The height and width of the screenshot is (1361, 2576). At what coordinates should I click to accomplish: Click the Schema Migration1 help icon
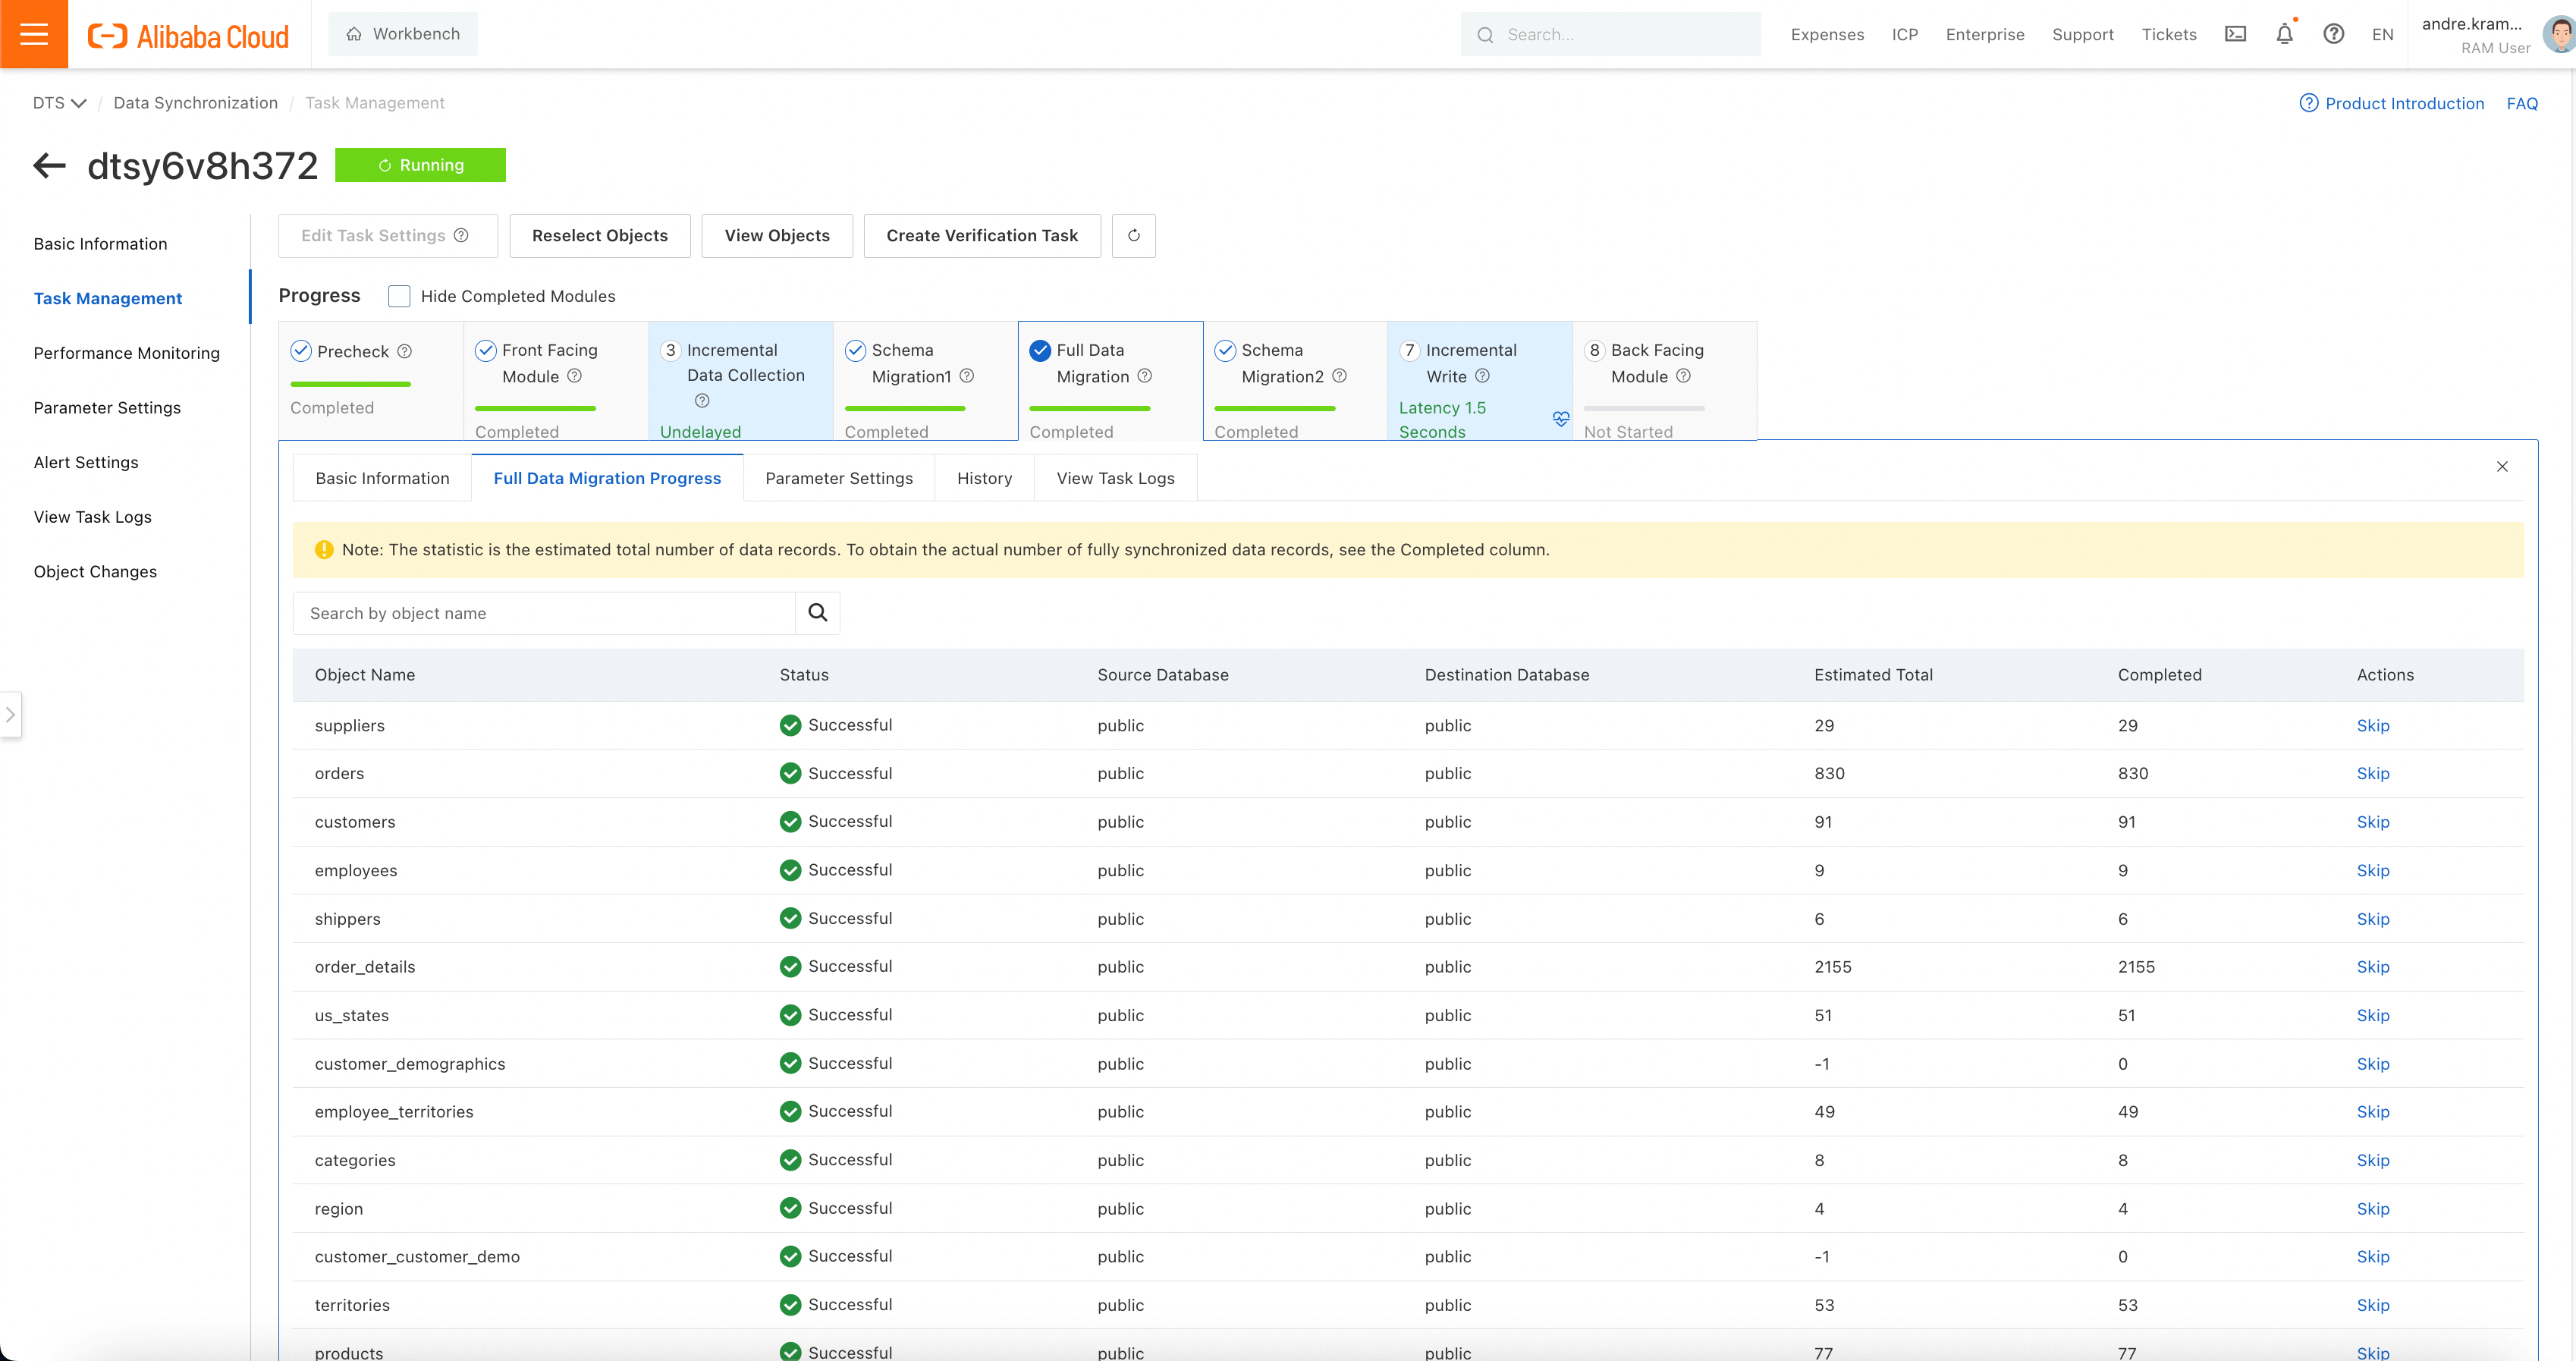967,376
